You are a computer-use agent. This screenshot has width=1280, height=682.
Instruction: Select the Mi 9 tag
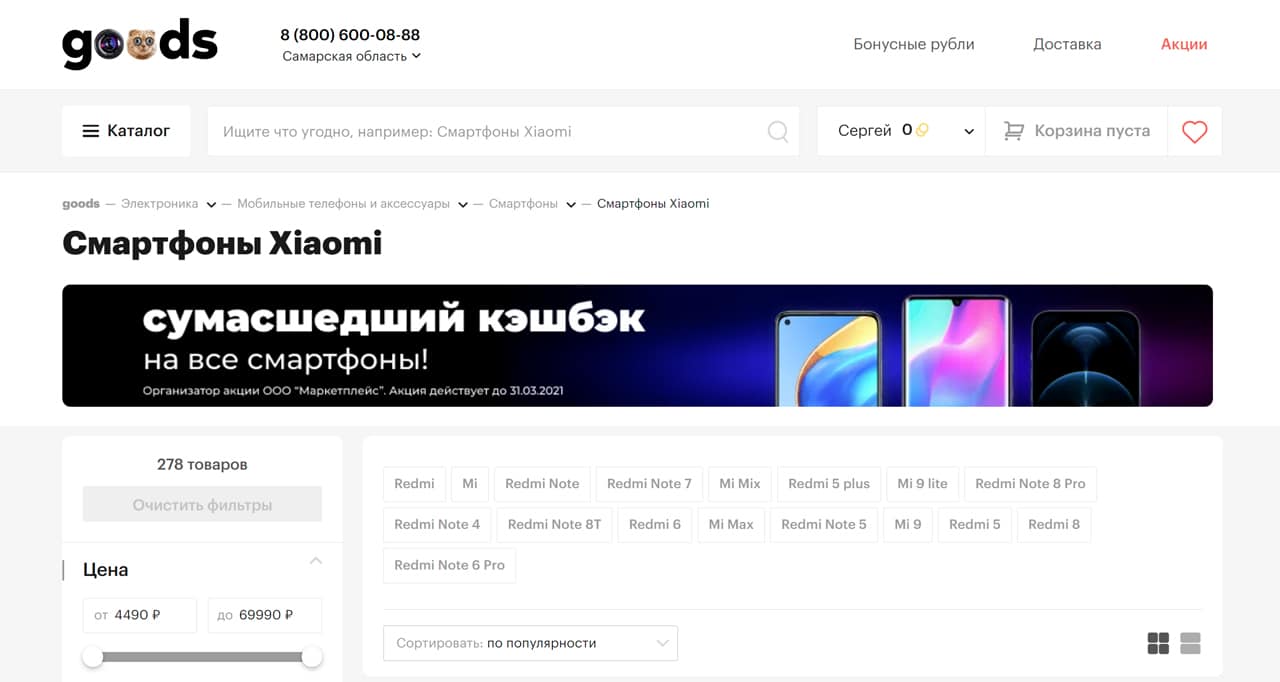(908, 524)
